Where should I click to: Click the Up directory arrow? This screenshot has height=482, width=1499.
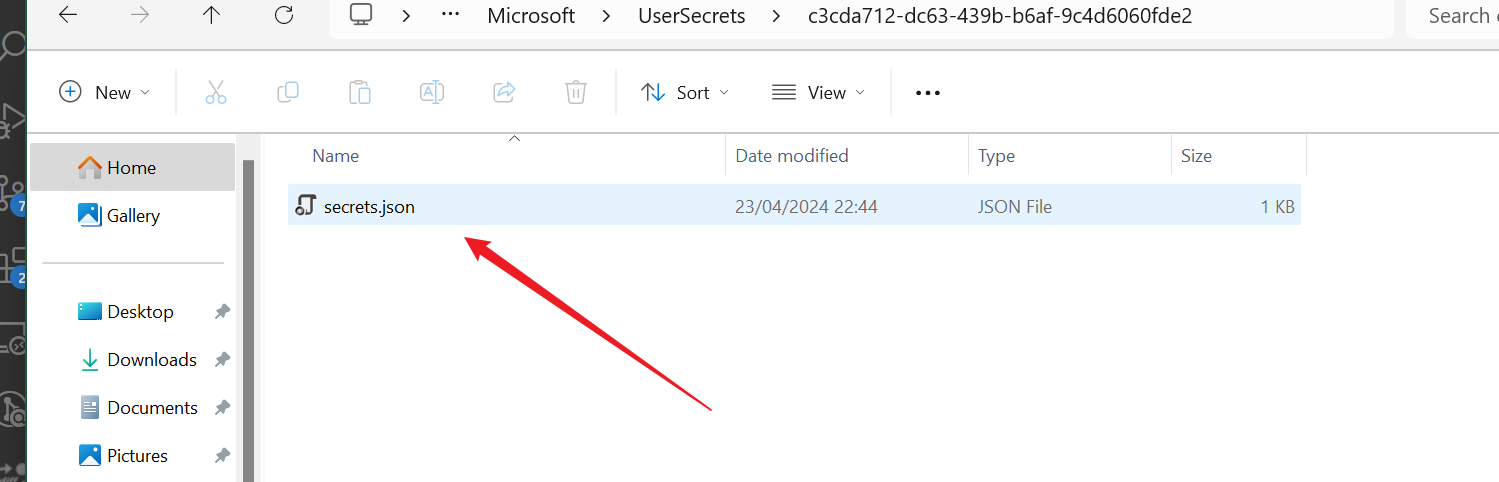coord(212,15)
